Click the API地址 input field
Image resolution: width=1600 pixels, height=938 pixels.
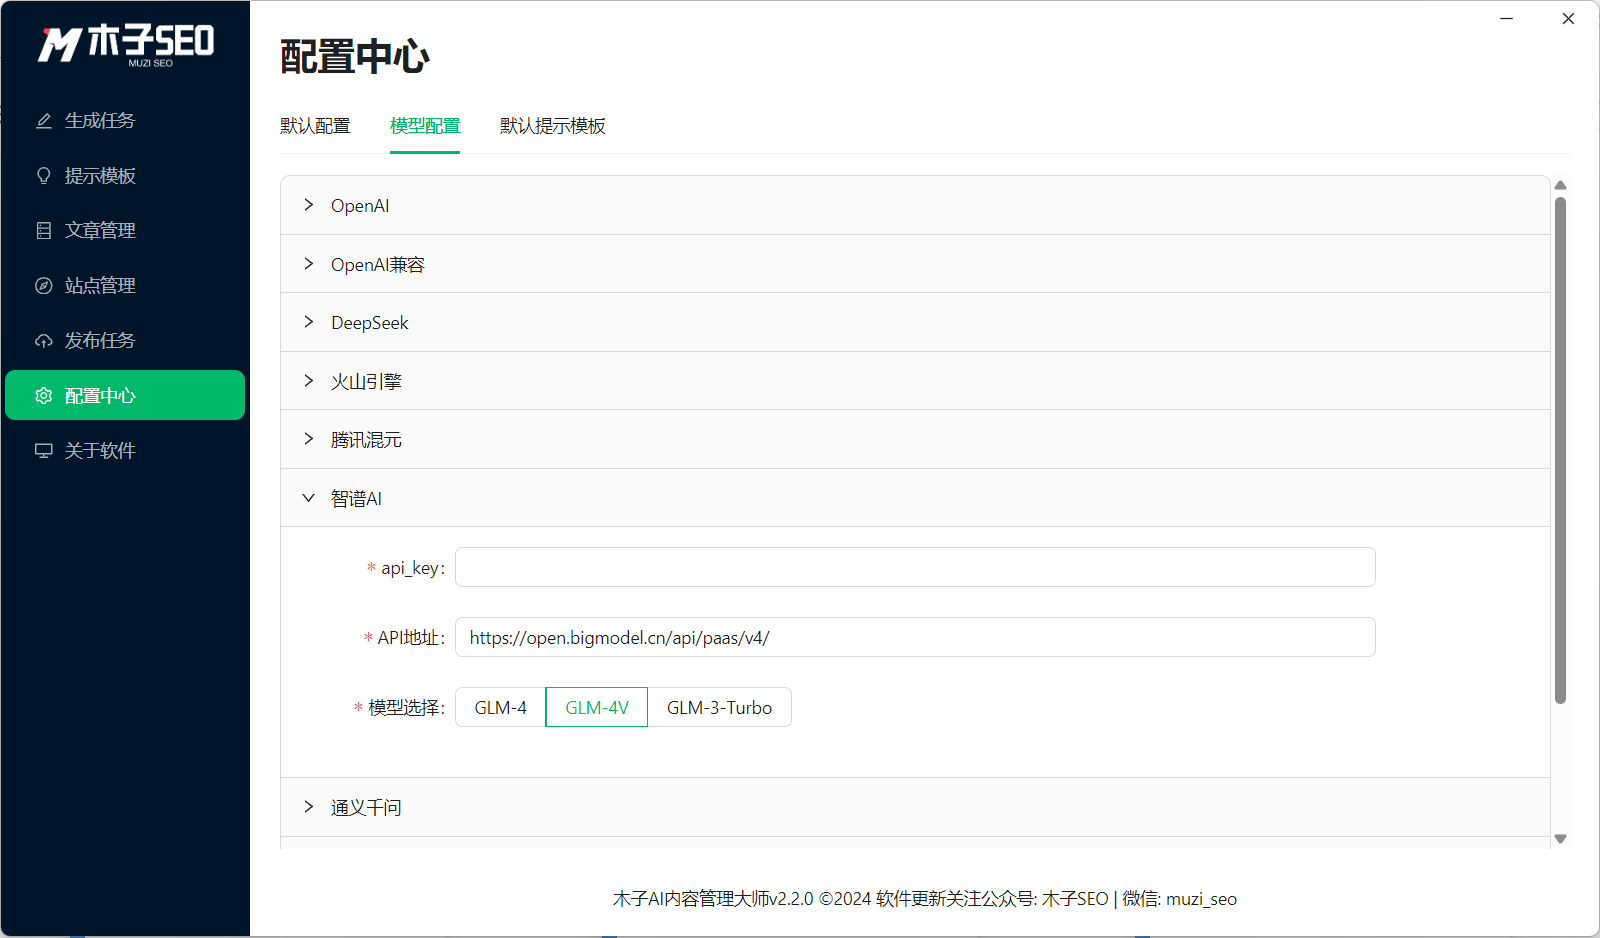point(915,637)
